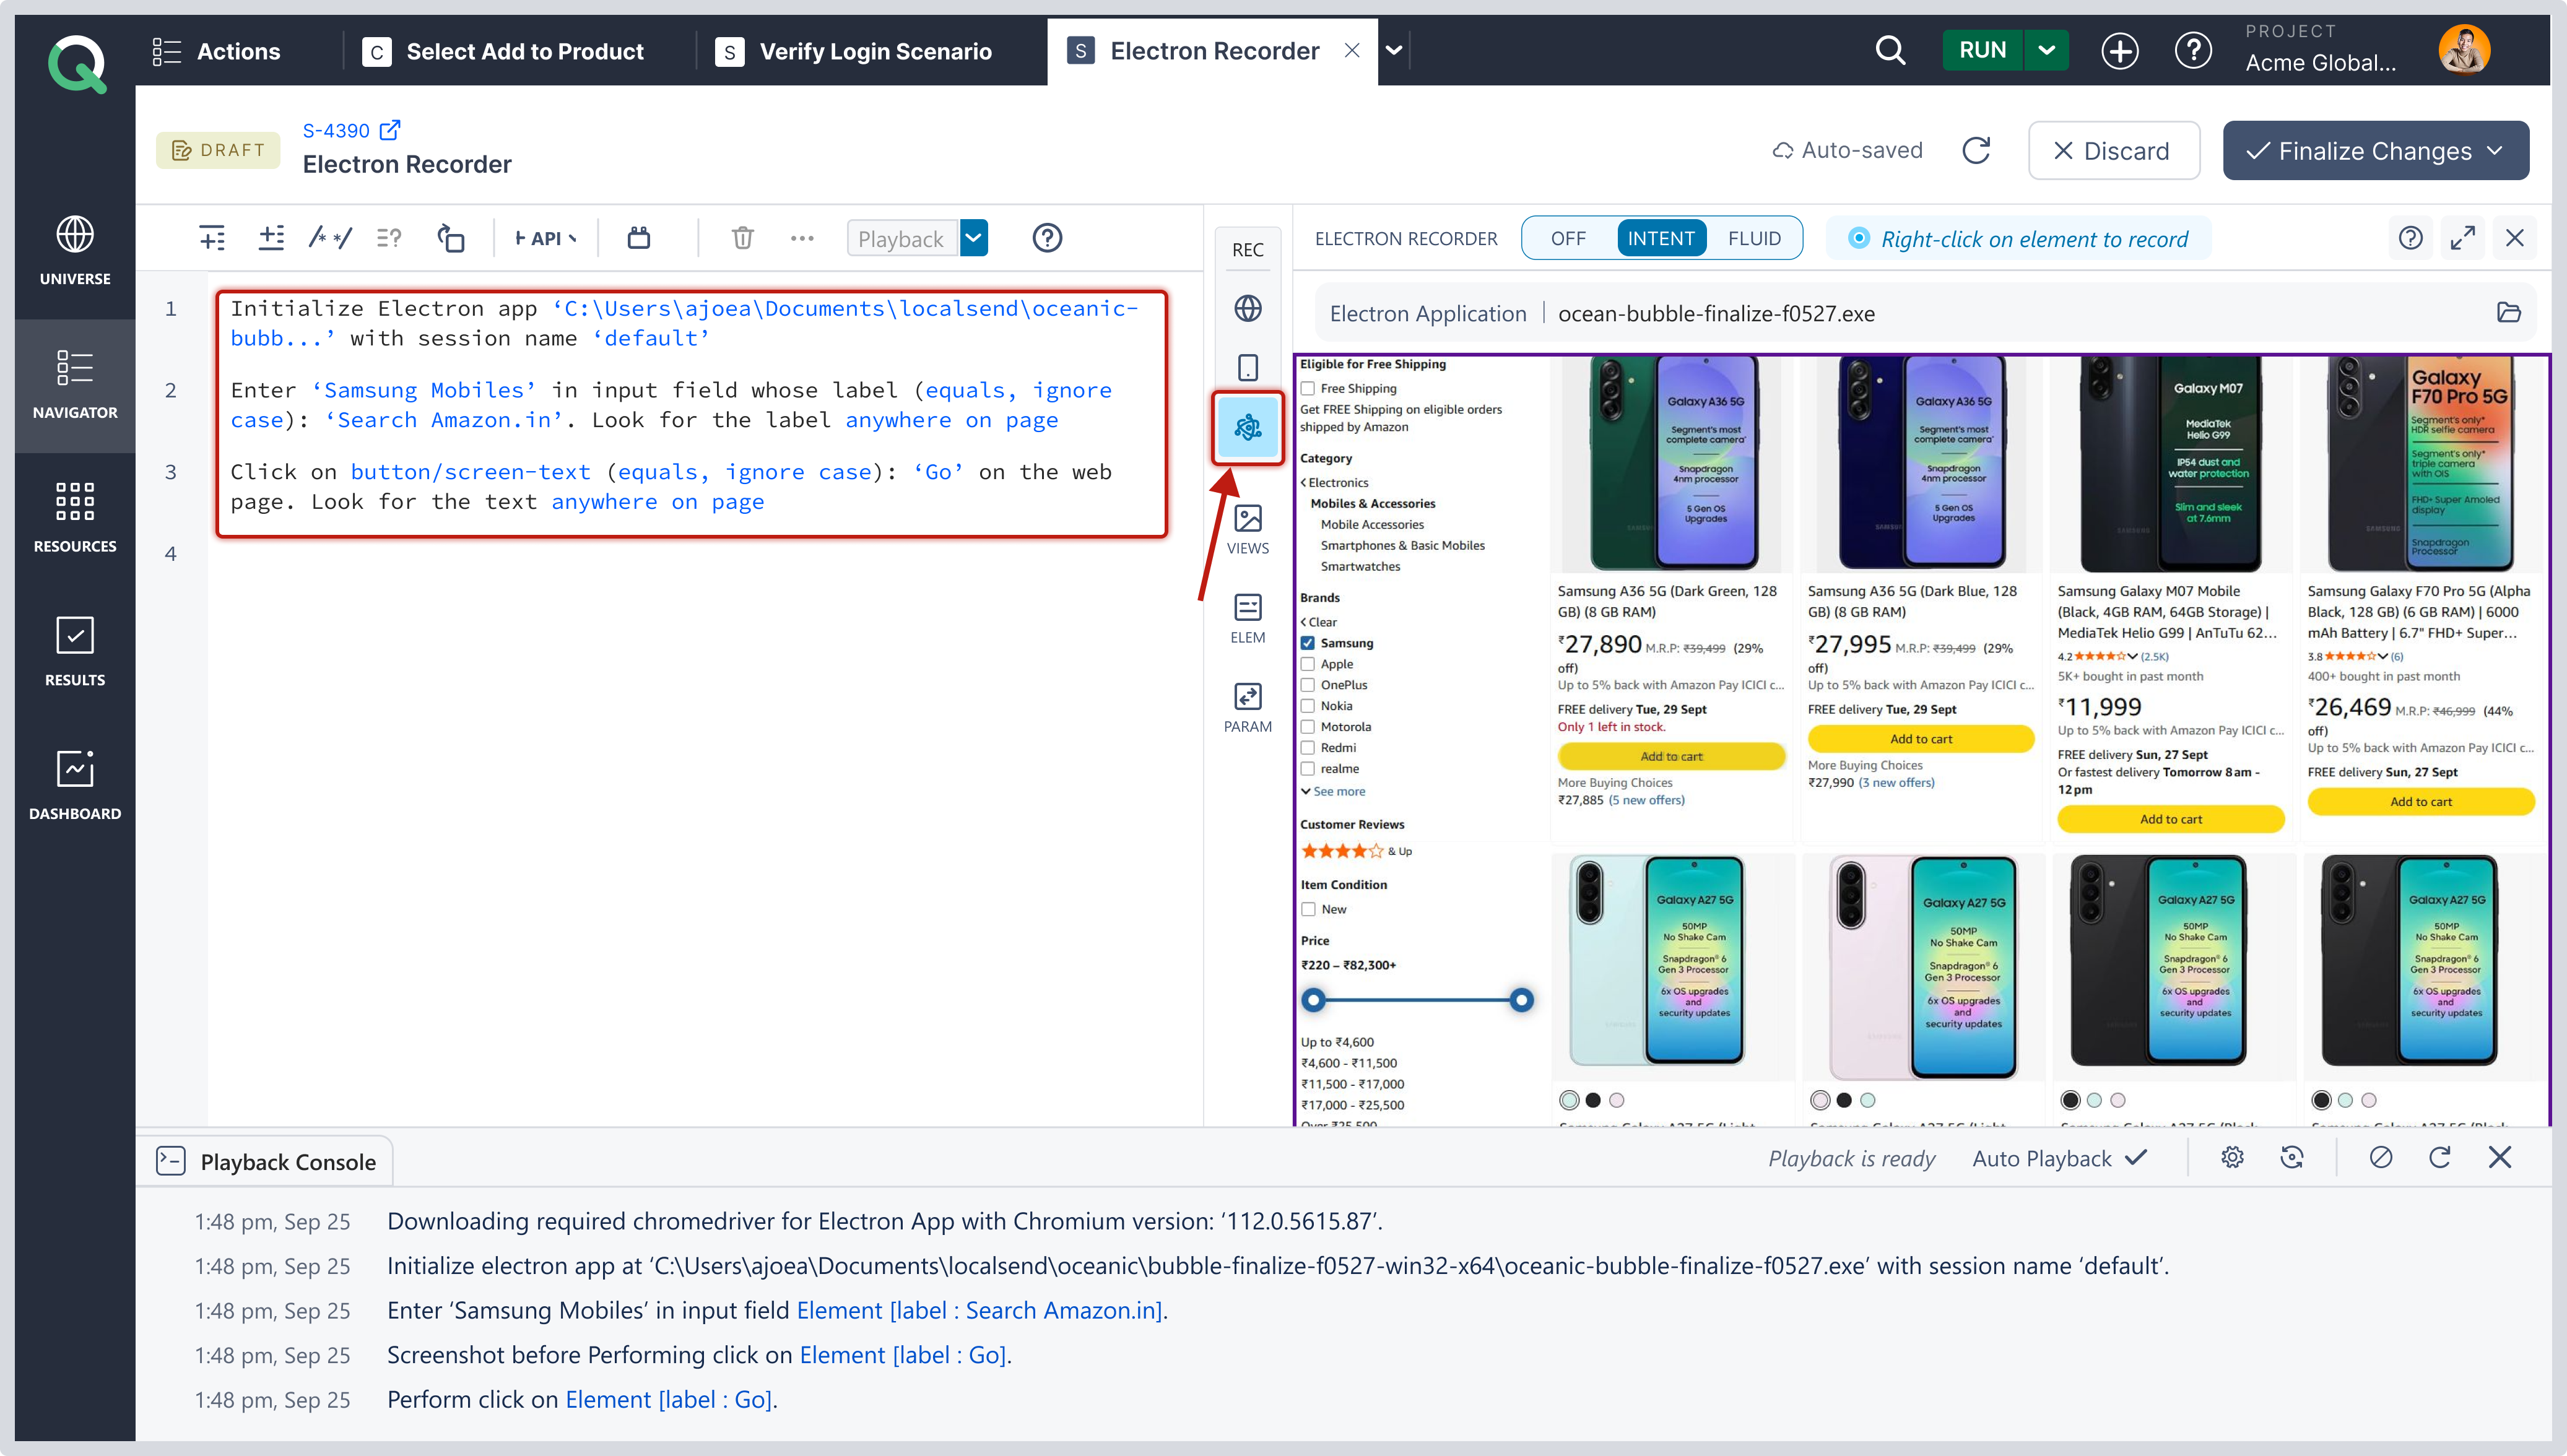Click the RUN button
Image resolution: width=2567 pixels, height=1456 pixels.
pyautogui.click(x=1982, y=50)
